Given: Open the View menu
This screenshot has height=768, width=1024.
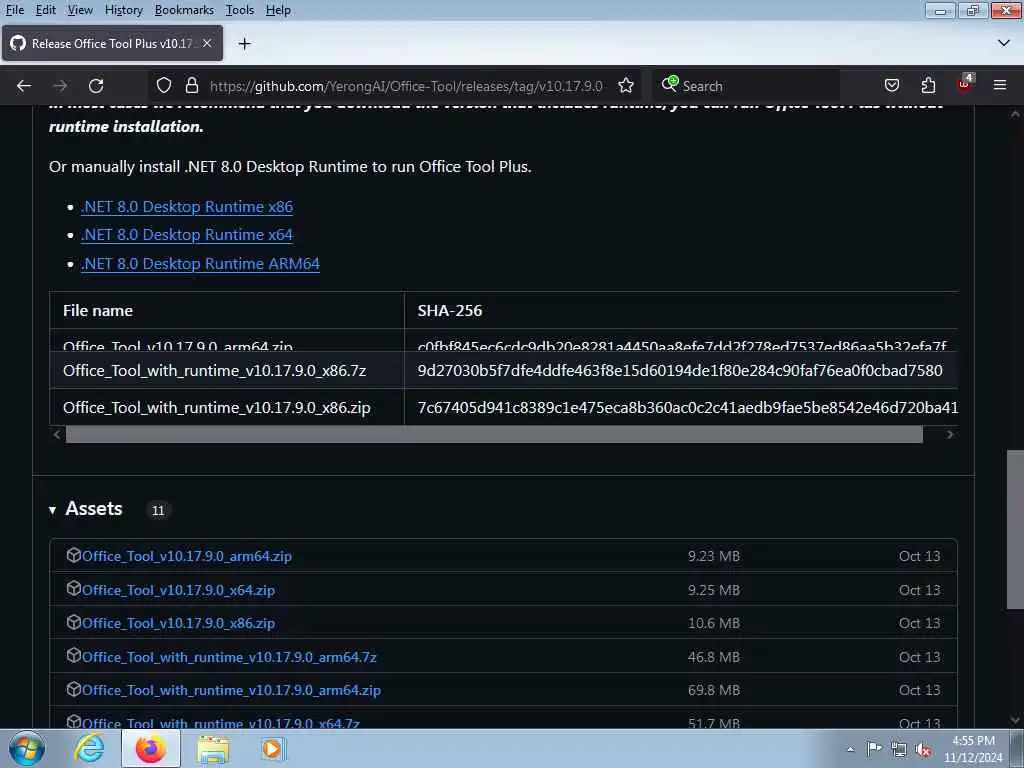Looking at the screenshot, I should tap(80, 10).
